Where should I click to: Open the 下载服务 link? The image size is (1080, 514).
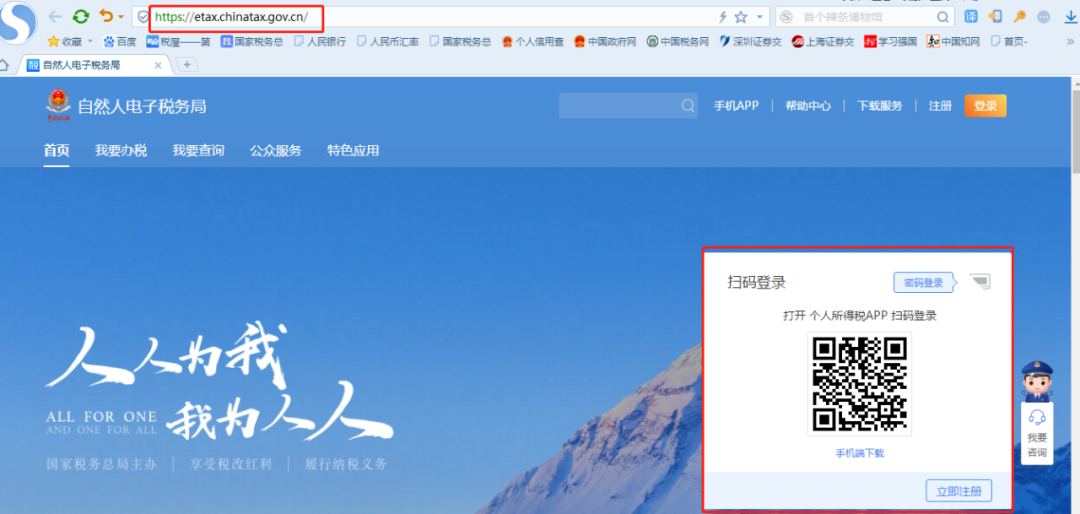(880, 106)
